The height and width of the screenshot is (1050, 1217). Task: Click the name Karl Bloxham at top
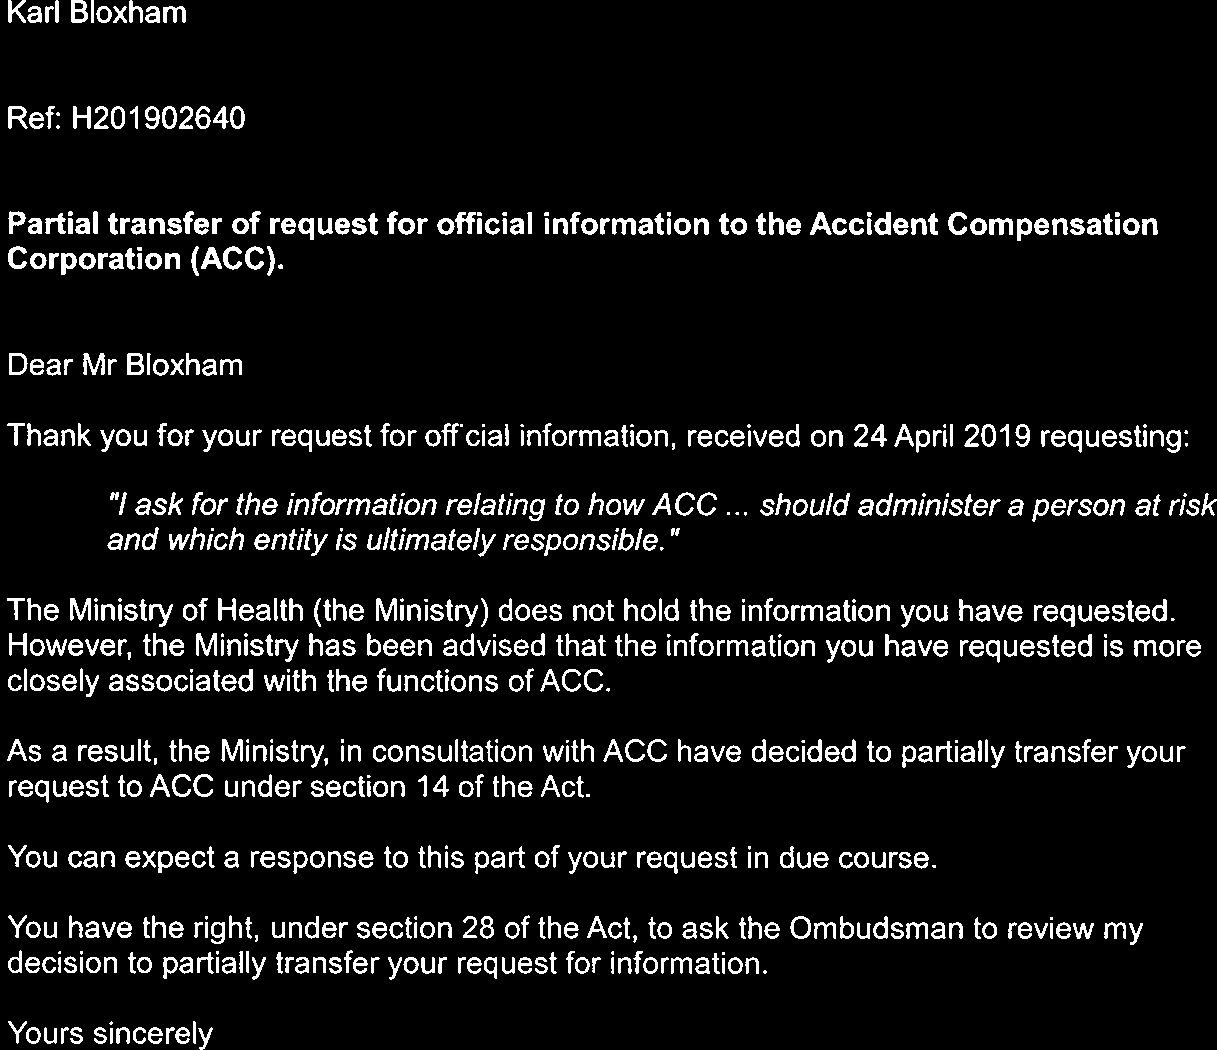point(97,14)
